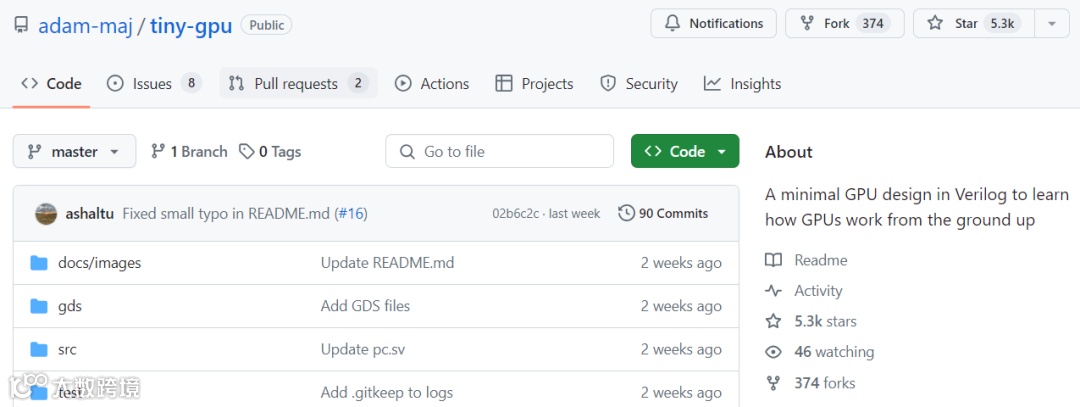Click the src folder icon
Screen dimensions: 1080x407
tap(39, 349)
